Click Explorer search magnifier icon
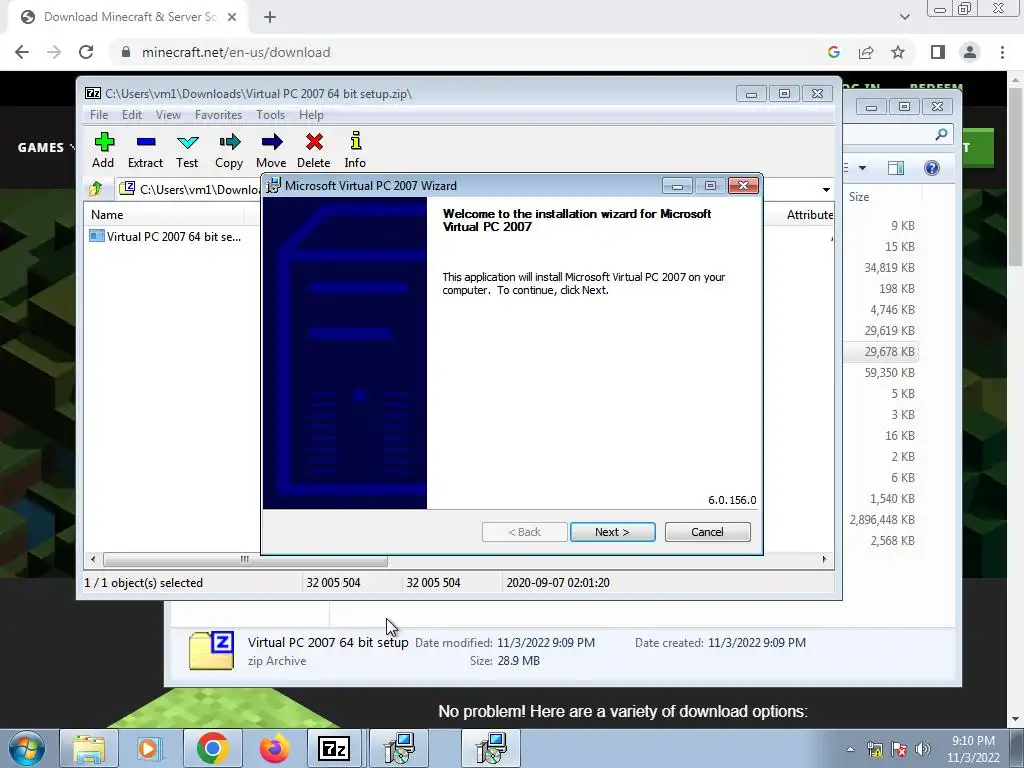The image size is (1024, 768). [x=941, y=135]
